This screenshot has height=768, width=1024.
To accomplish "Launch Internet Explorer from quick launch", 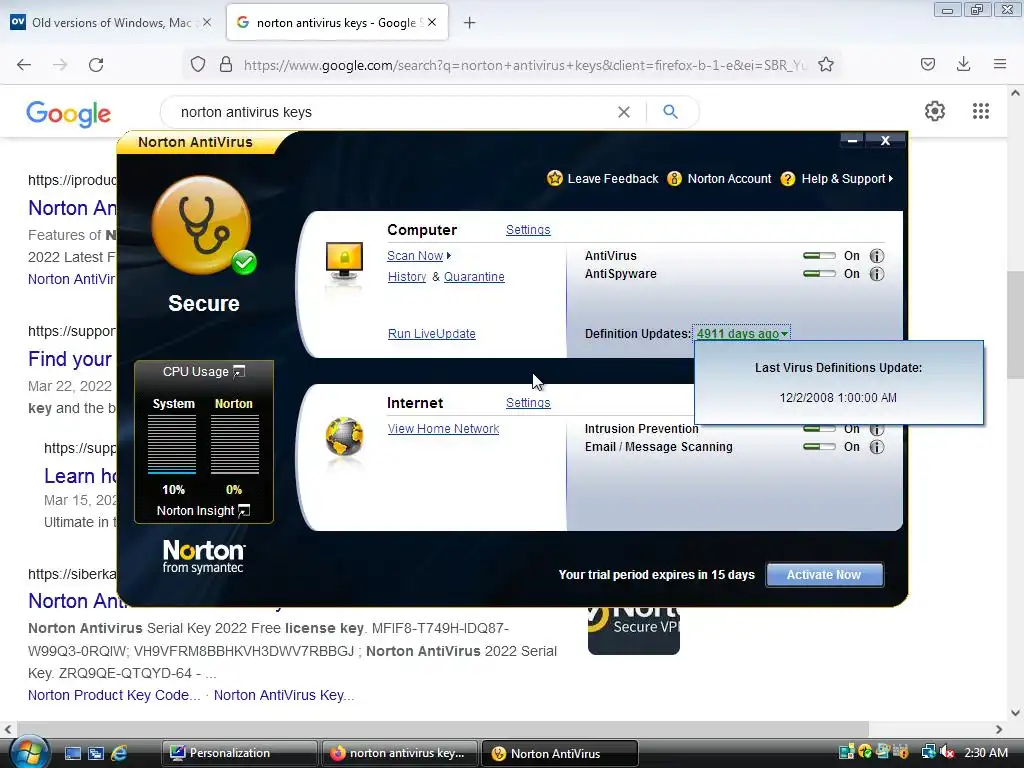I will (119, 753).
